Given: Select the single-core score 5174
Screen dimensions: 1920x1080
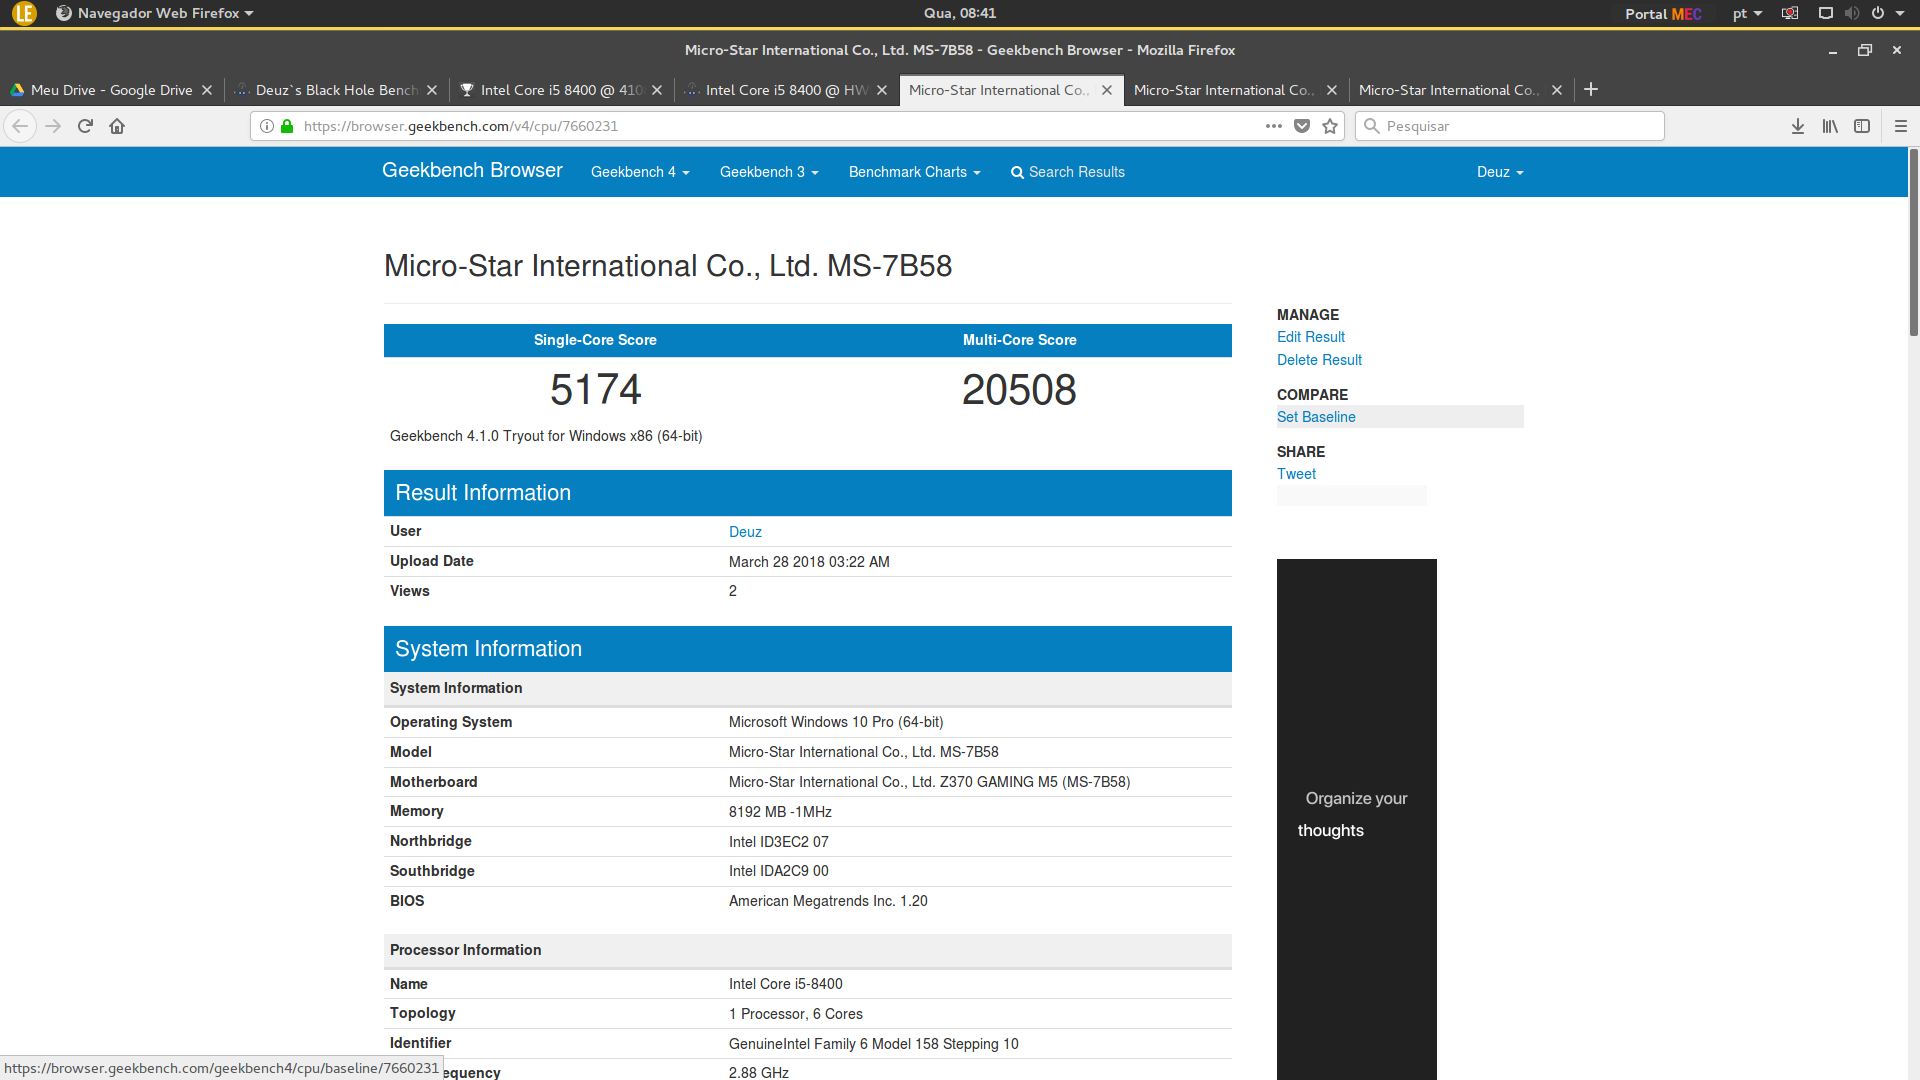Looking at the screenshot, I should tap(595, 390).
